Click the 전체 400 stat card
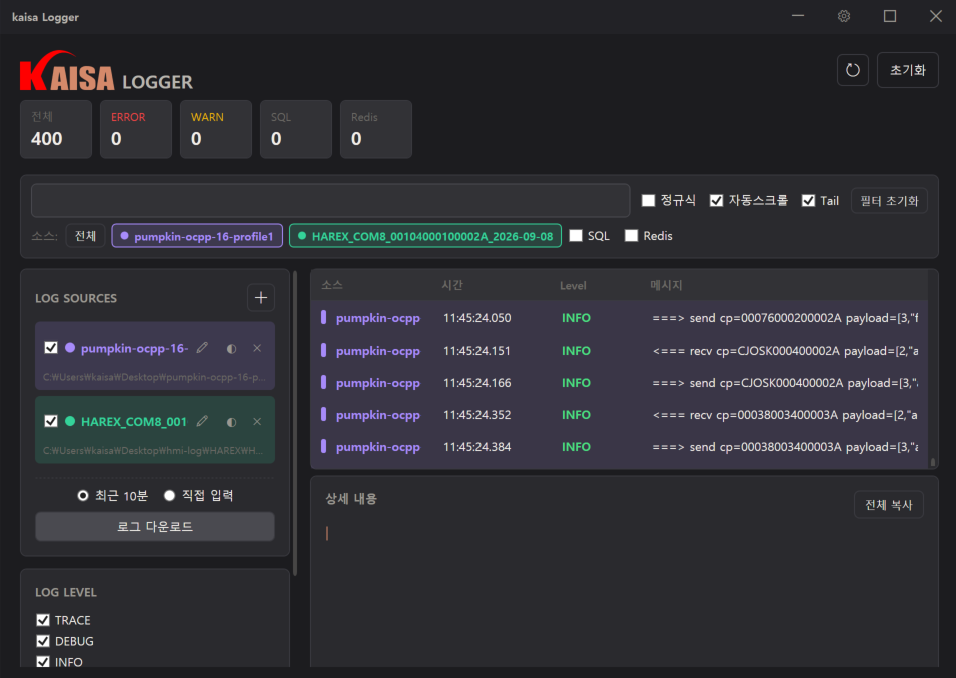Image resolution: width=956 pixels, height=678 pixels. 56,129
